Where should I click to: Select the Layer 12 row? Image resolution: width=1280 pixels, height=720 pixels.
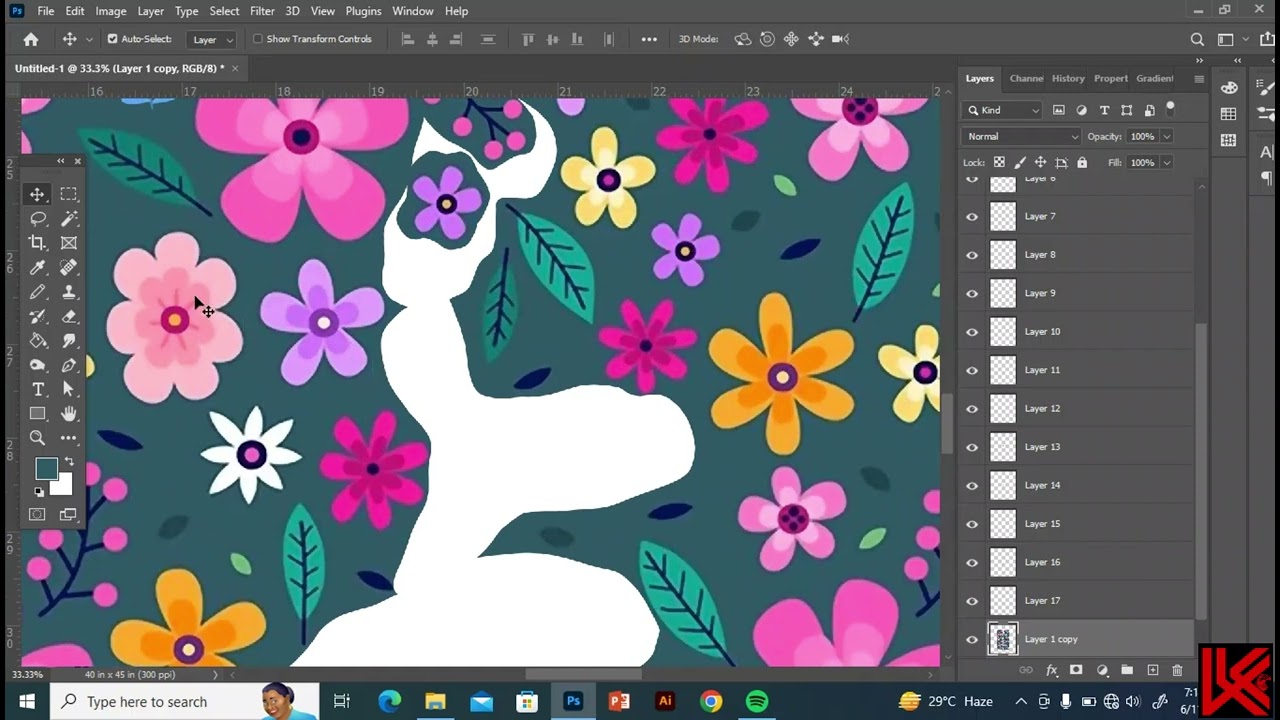pos(1078,409)
